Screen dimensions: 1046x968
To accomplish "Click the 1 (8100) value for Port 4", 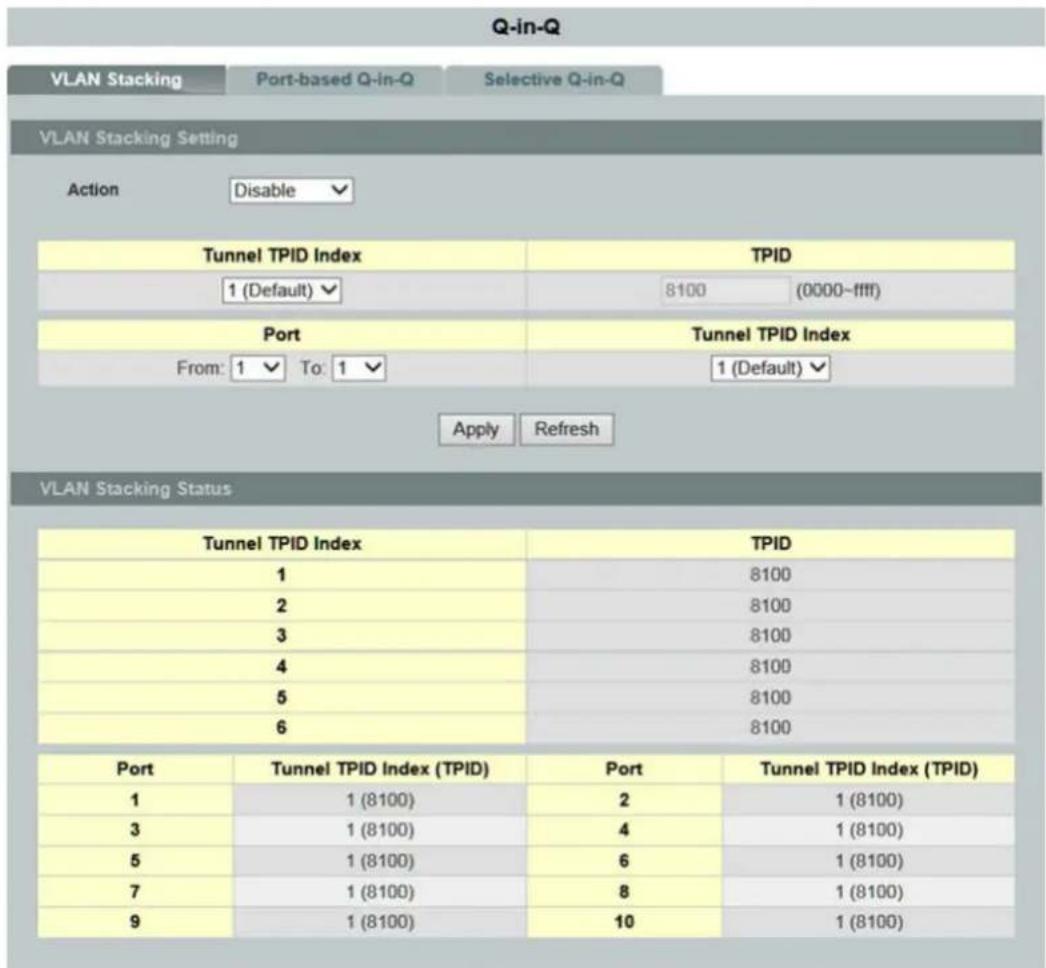I will [x=869, y=830].
